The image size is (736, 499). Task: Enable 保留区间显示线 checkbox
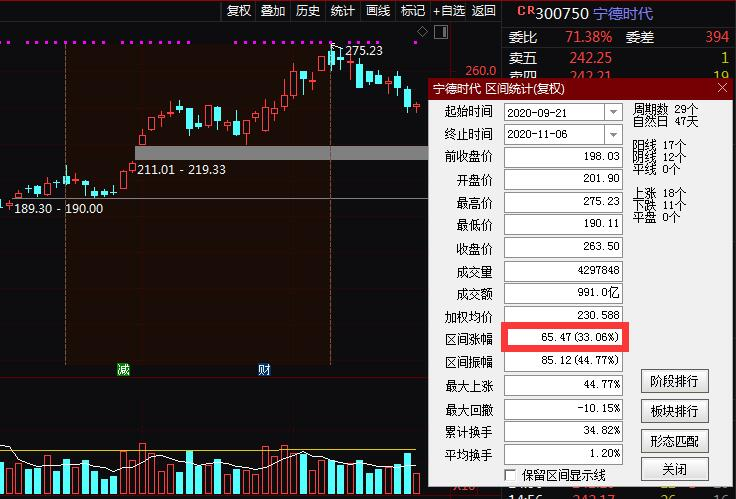click(510, 475)
